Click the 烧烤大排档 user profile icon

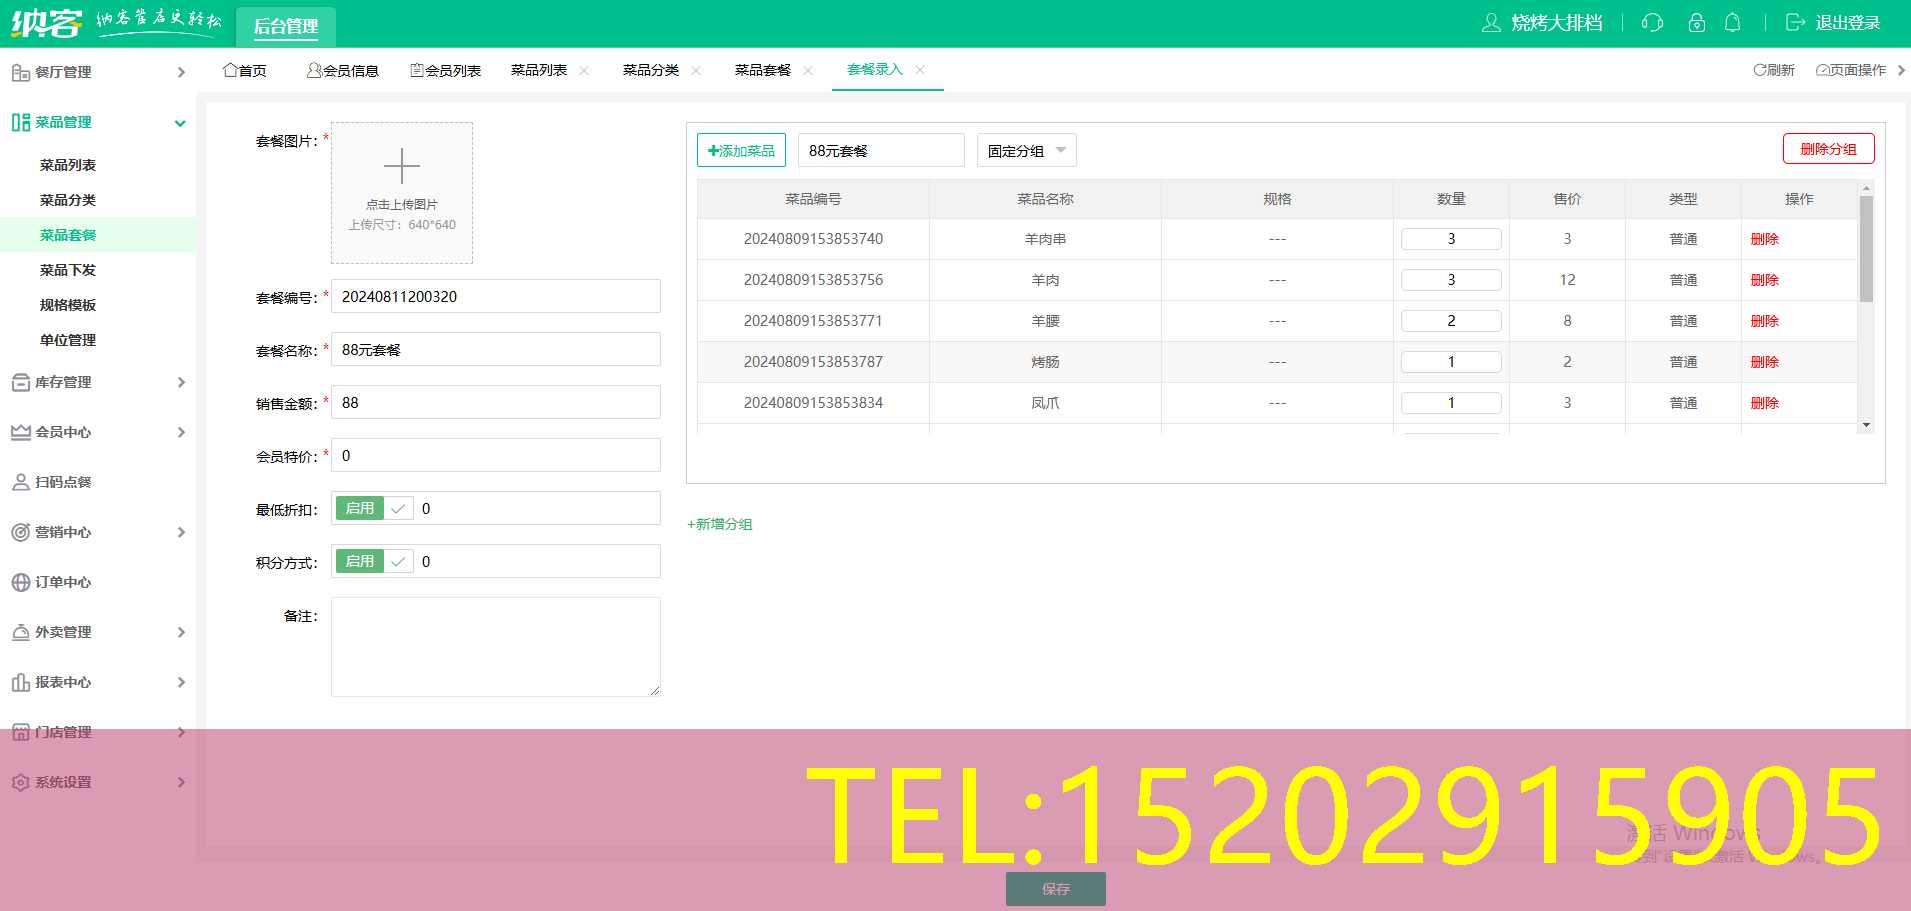pos(1491,23)
